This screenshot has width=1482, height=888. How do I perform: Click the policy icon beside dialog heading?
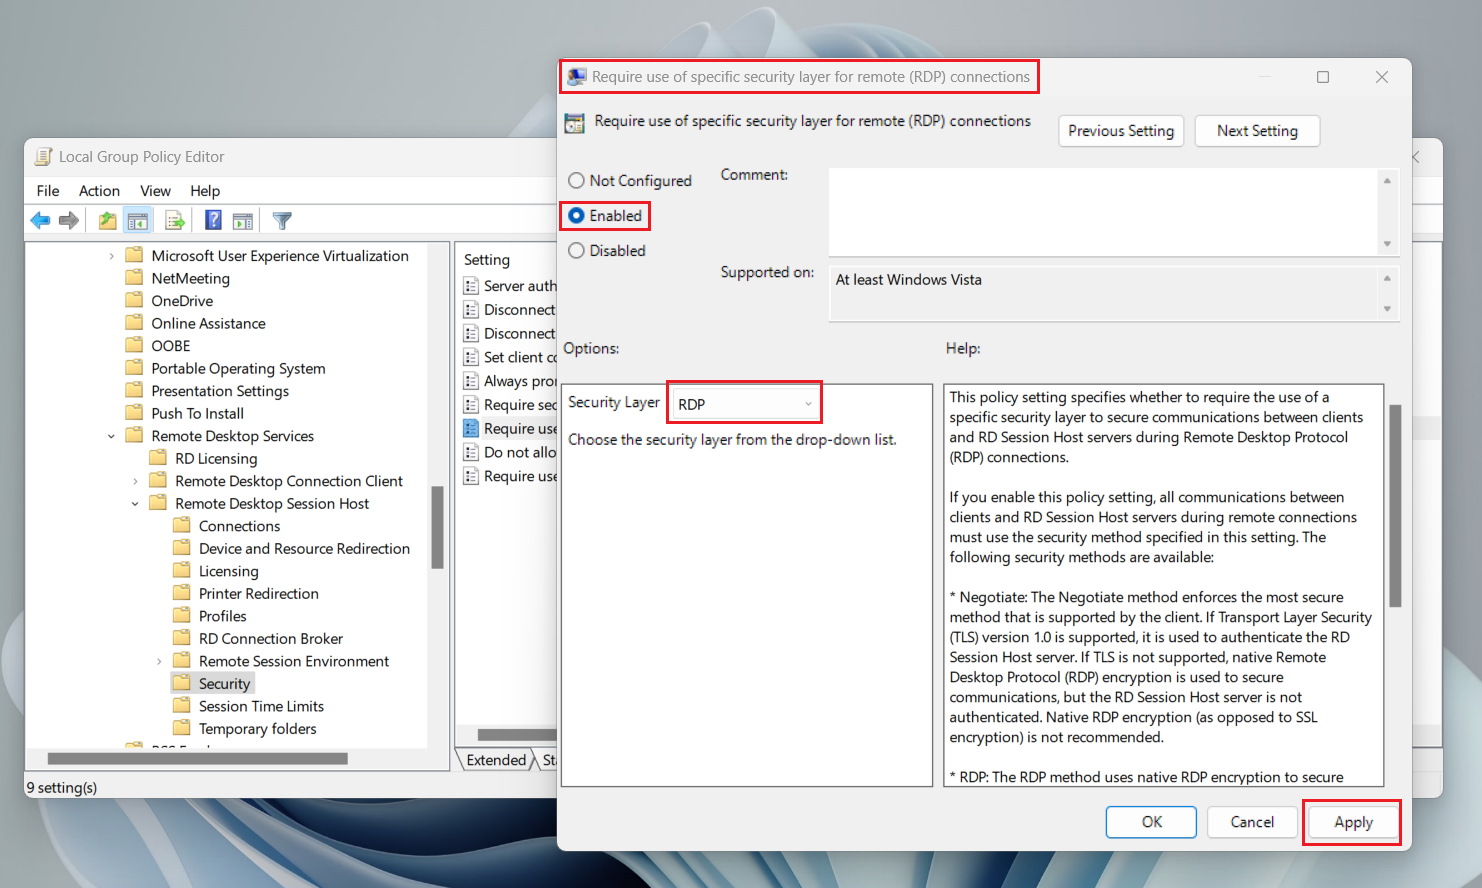(575, 123)
